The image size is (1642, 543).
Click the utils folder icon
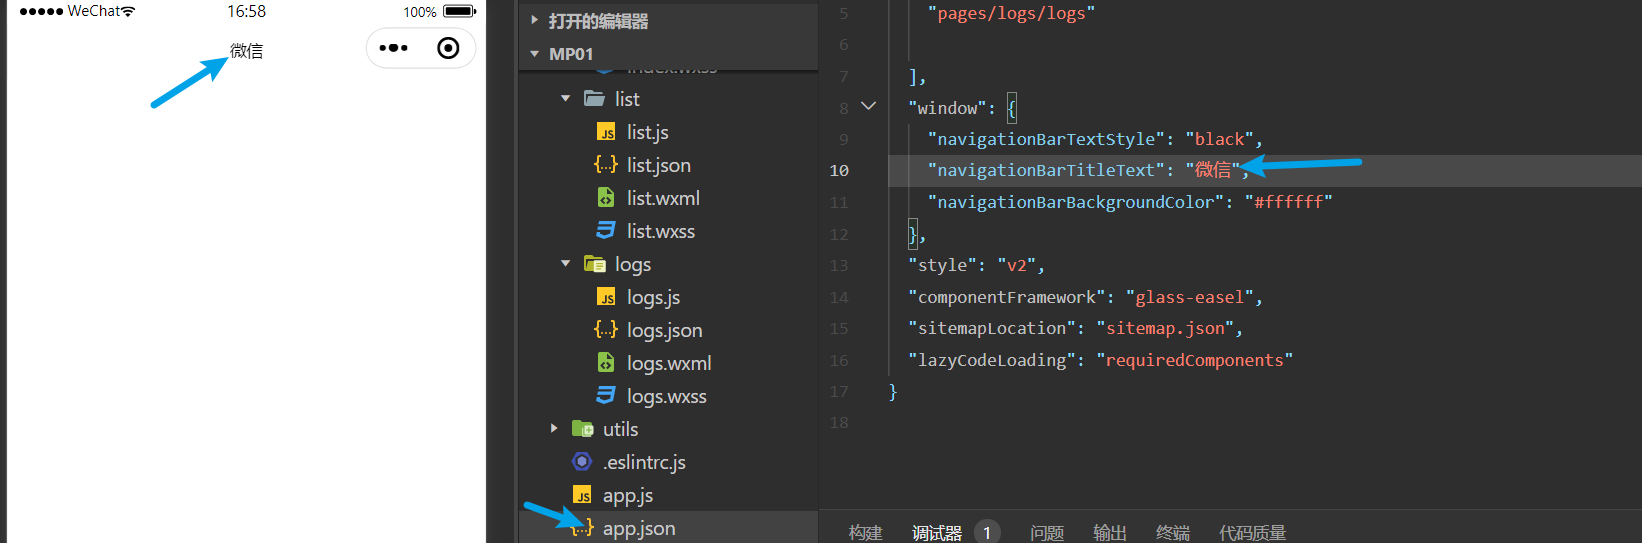pos(583,429)
